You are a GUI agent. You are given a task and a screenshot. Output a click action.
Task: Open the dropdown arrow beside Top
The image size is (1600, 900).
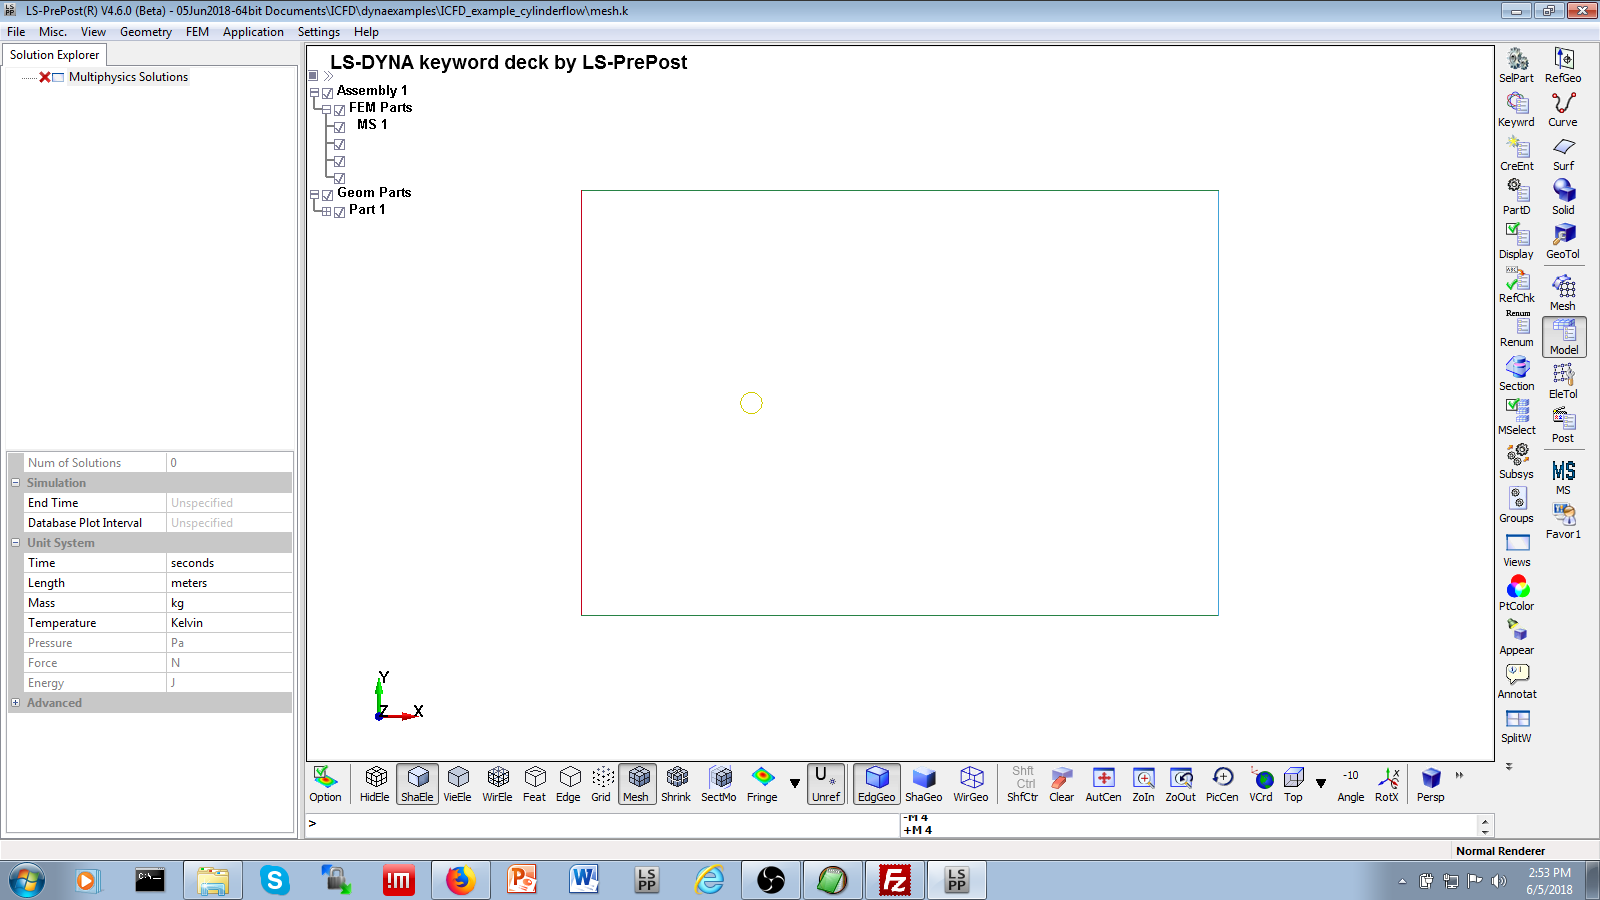(1321, 784)
